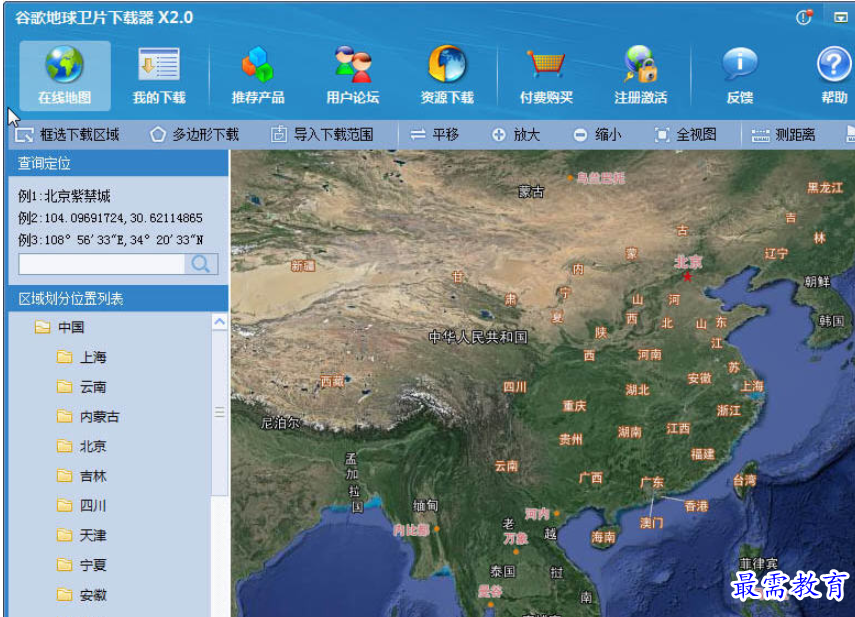
Task: Click the 香港 label on the map
Action: (x=696, y=506)
